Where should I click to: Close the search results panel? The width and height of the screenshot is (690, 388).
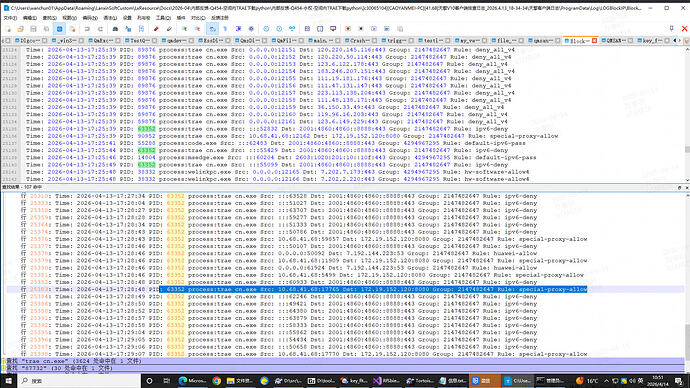click(x=686, y=187)
